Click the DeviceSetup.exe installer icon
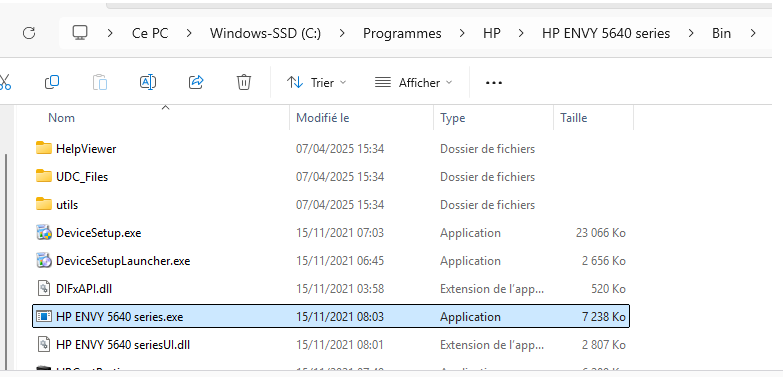 coord(44,232)
